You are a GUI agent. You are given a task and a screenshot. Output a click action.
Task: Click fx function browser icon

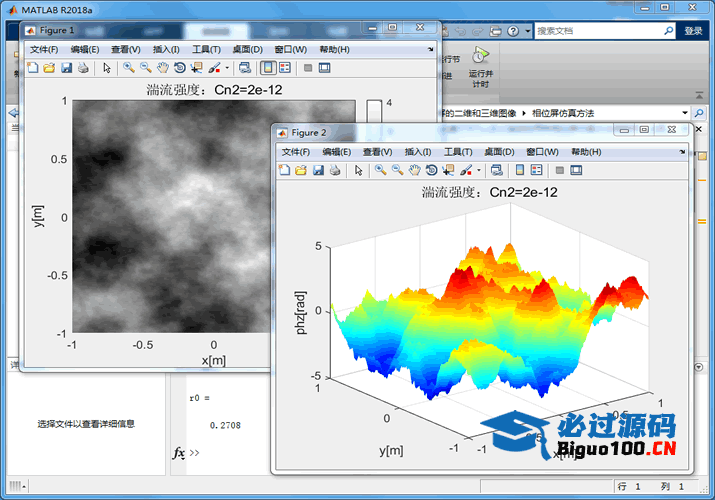pyautogui.click(x=179, y=453)
